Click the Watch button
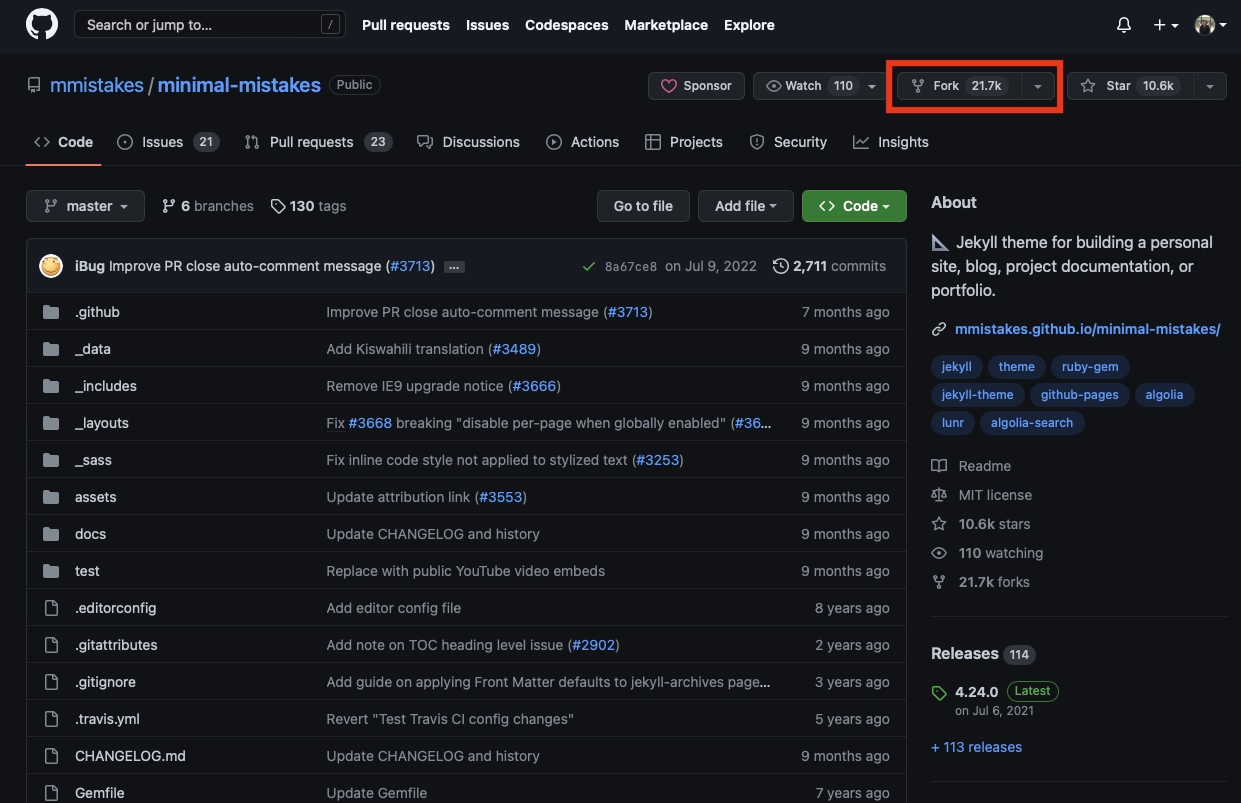1241x803 pixels. click(x=808, y=86)
